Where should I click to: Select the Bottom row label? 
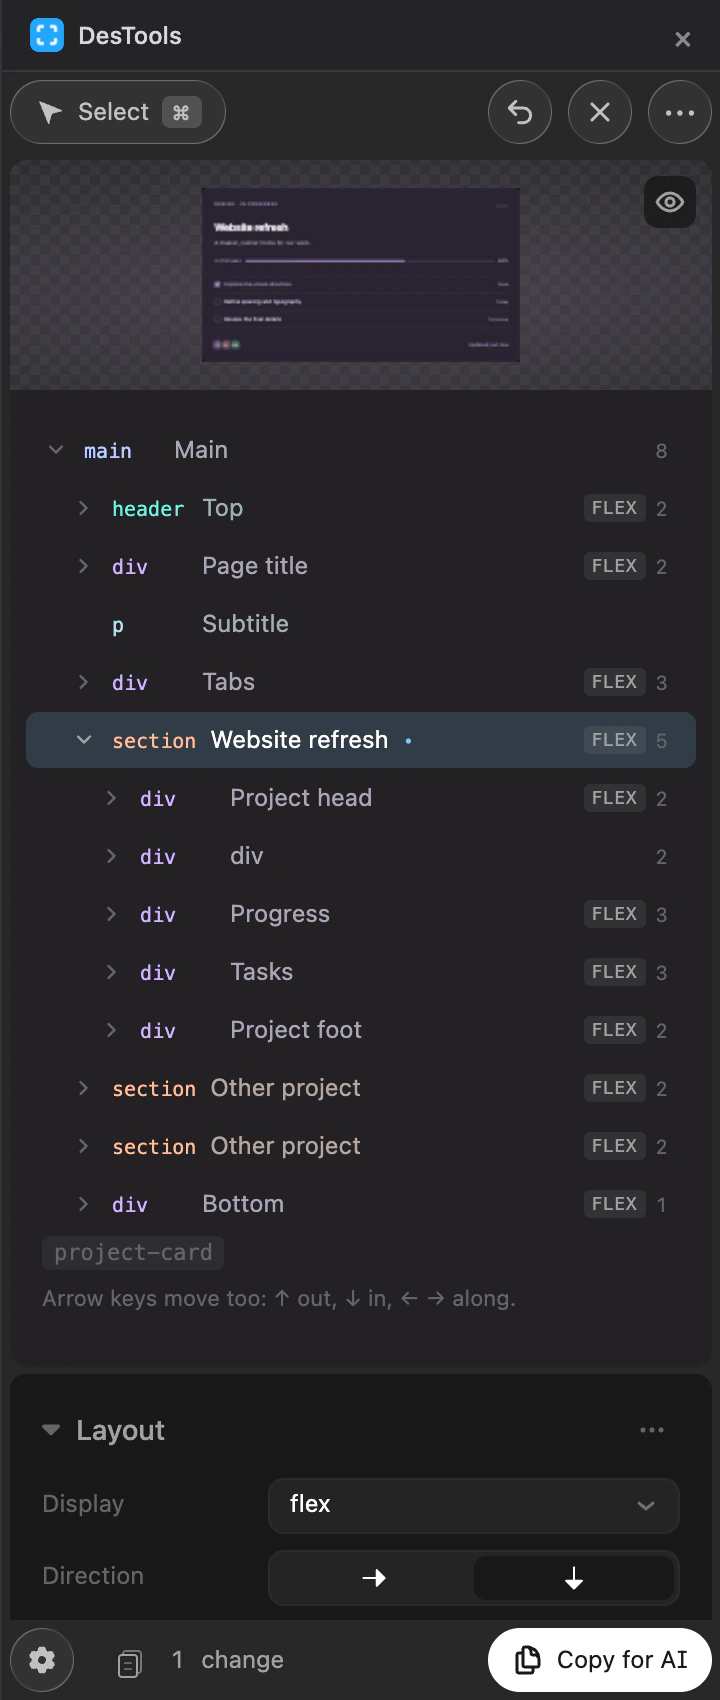(x=243, y=1205)
